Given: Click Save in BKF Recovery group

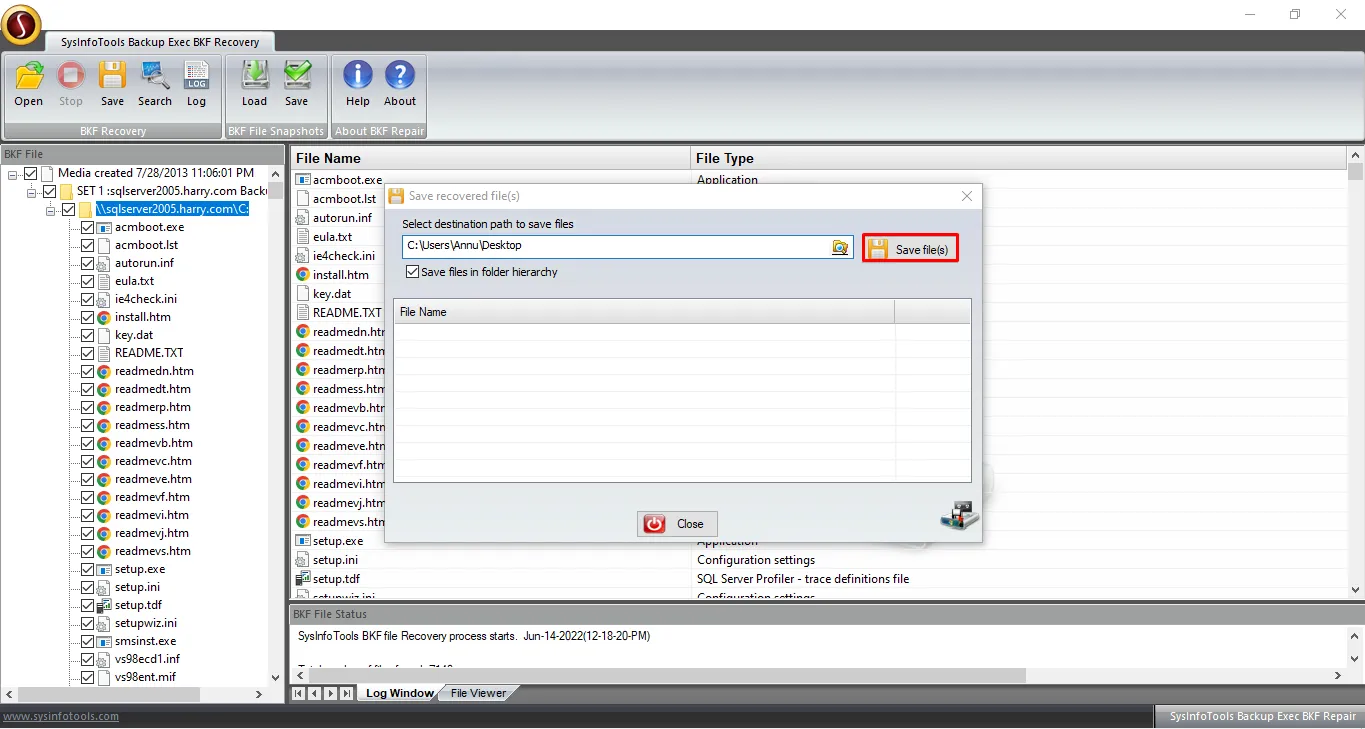Looking at the screenshot, I should point(112,84).
